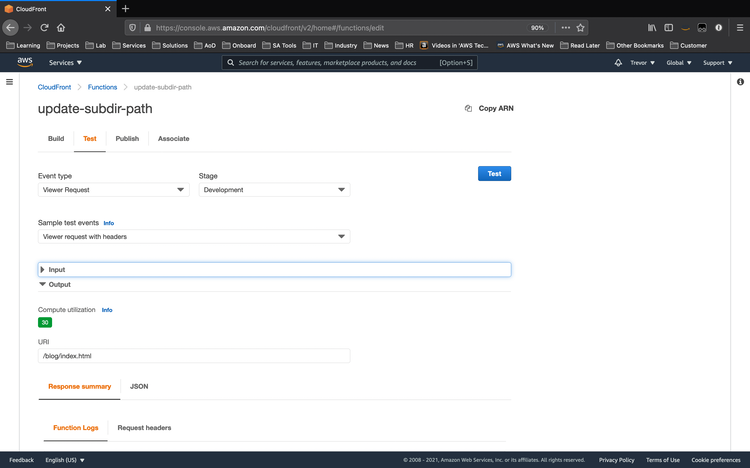Open the info panel icon at right edge
This screenshot has width=750, height=468.
pyautogui.click(x=740, y=82)
